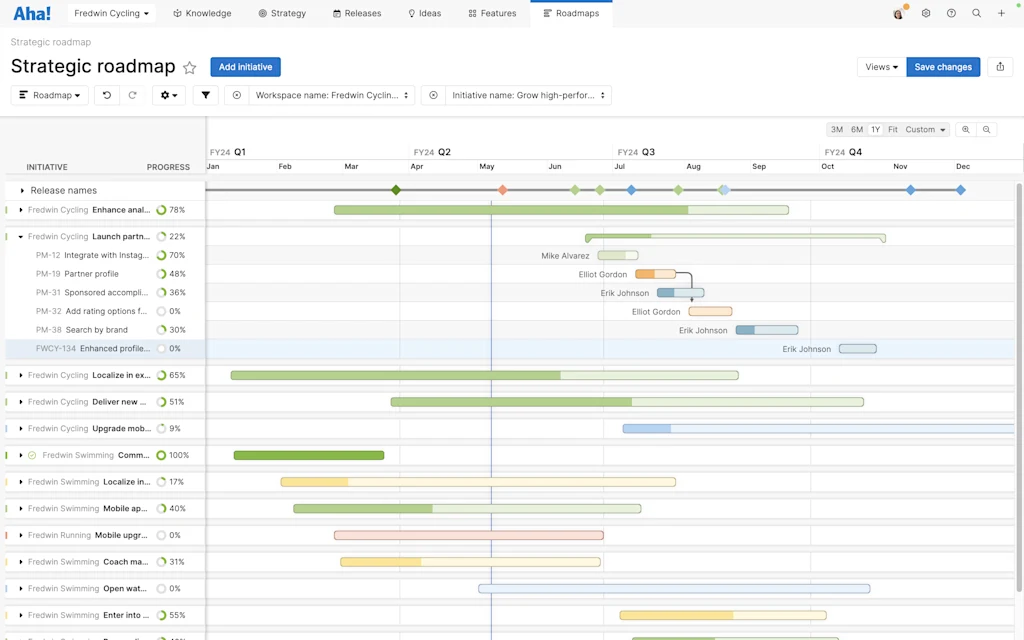
Task: Set timeline range to 1Y
Action: click(876, 129)
